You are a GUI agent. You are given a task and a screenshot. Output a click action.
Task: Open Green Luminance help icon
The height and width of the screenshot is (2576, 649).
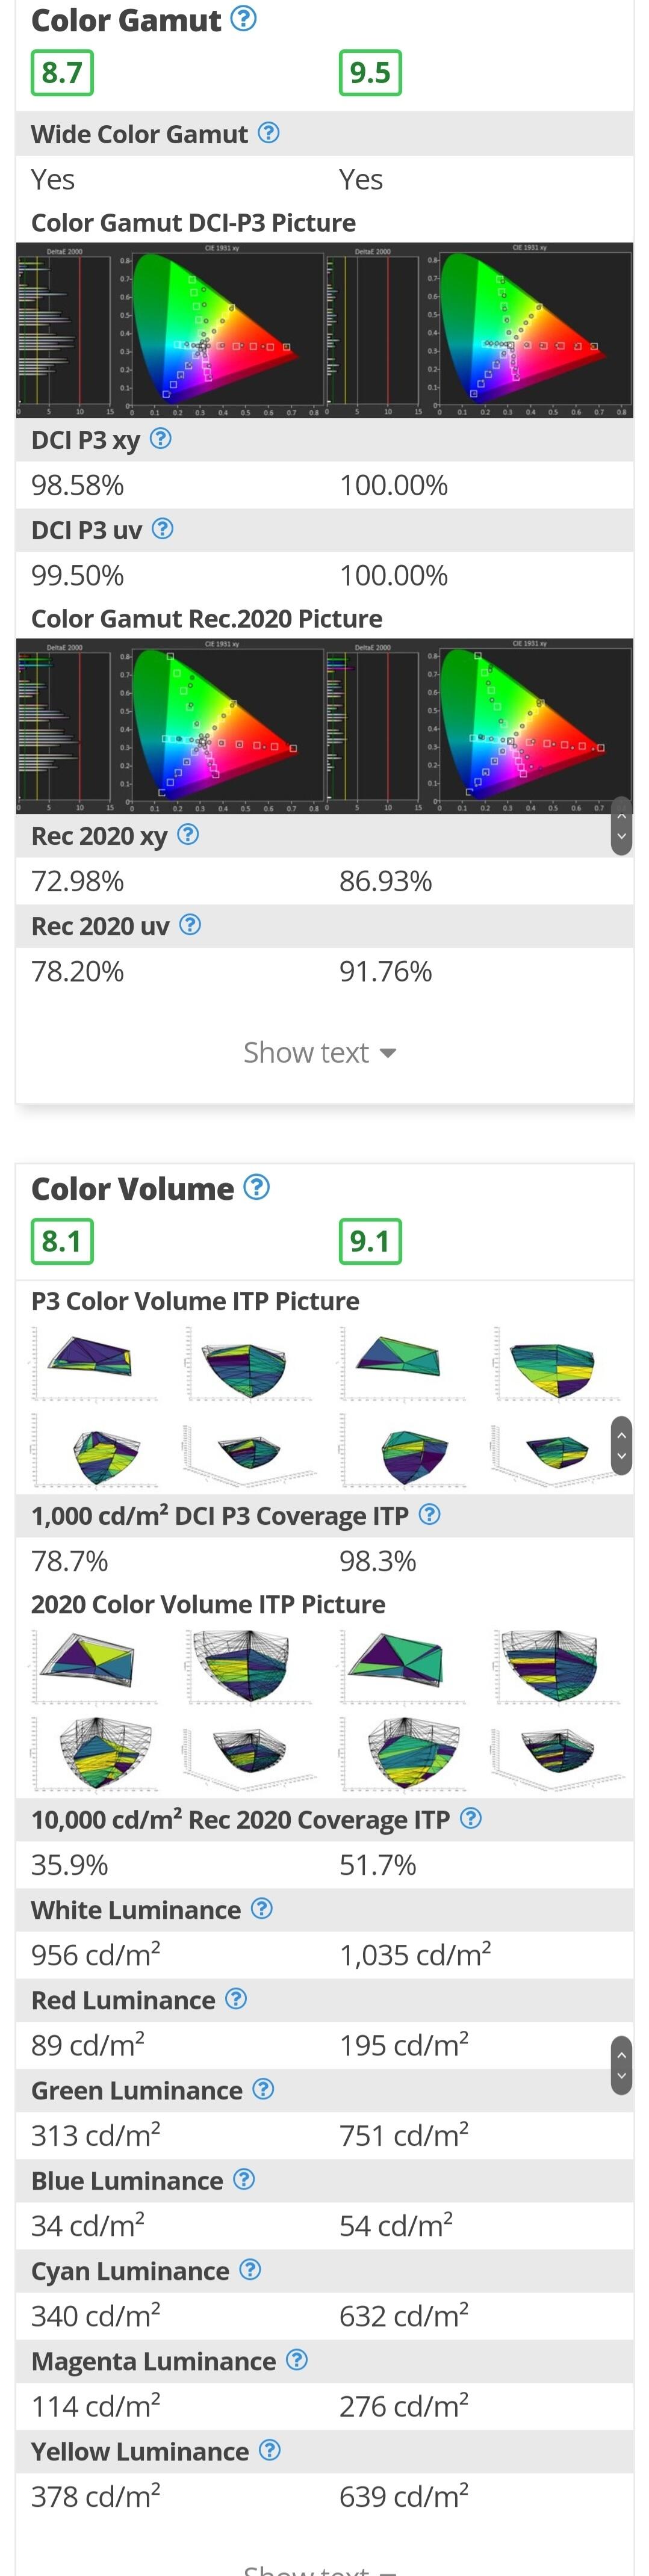tap(263, 2089)
